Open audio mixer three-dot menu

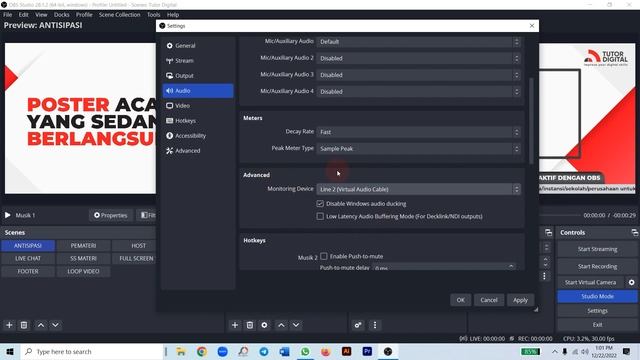coord(375,325)
